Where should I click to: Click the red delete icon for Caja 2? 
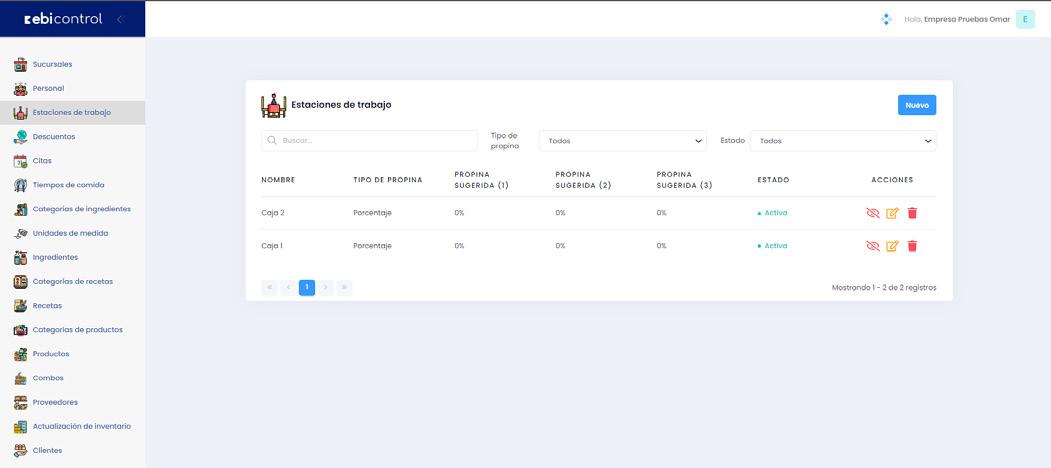pos(912,213)
